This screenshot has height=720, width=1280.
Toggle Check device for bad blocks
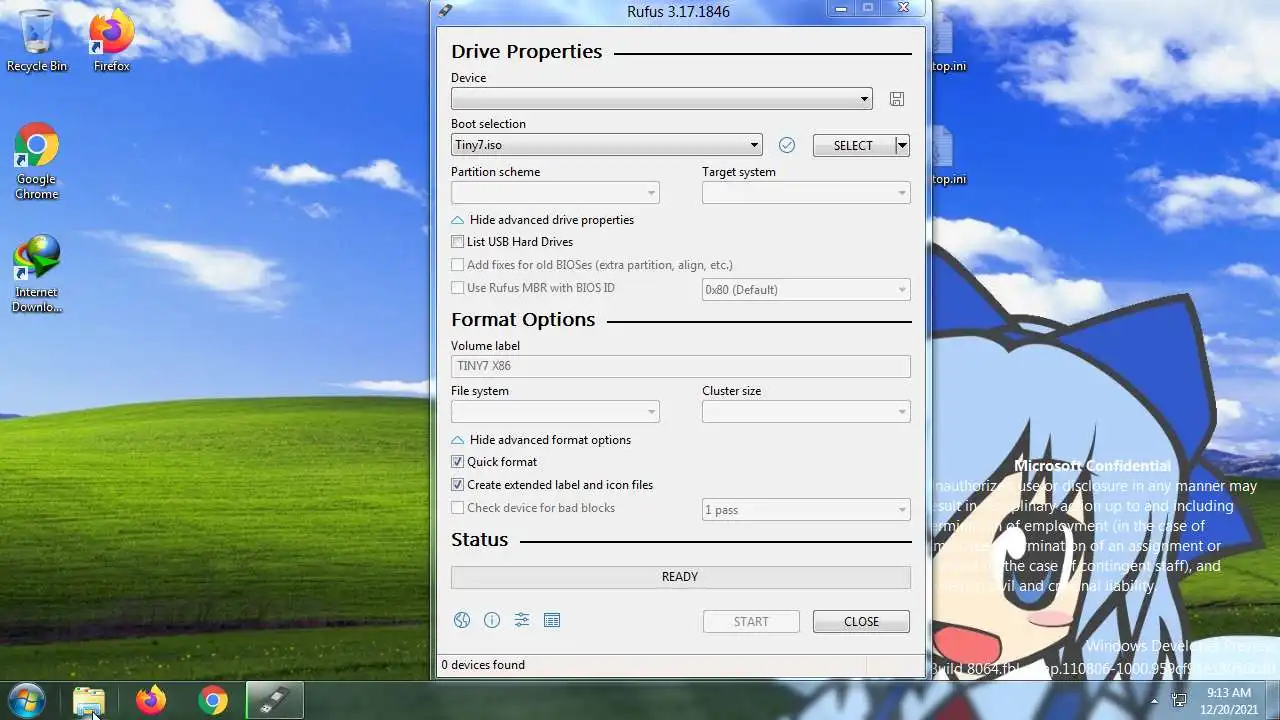457,508
